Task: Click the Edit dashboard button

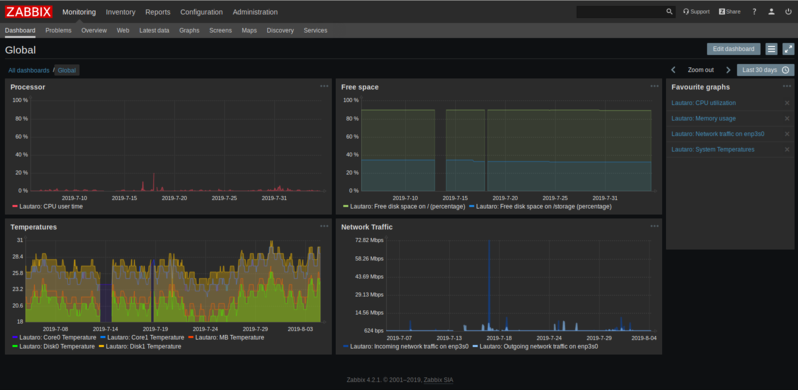Action: (733, 49)
